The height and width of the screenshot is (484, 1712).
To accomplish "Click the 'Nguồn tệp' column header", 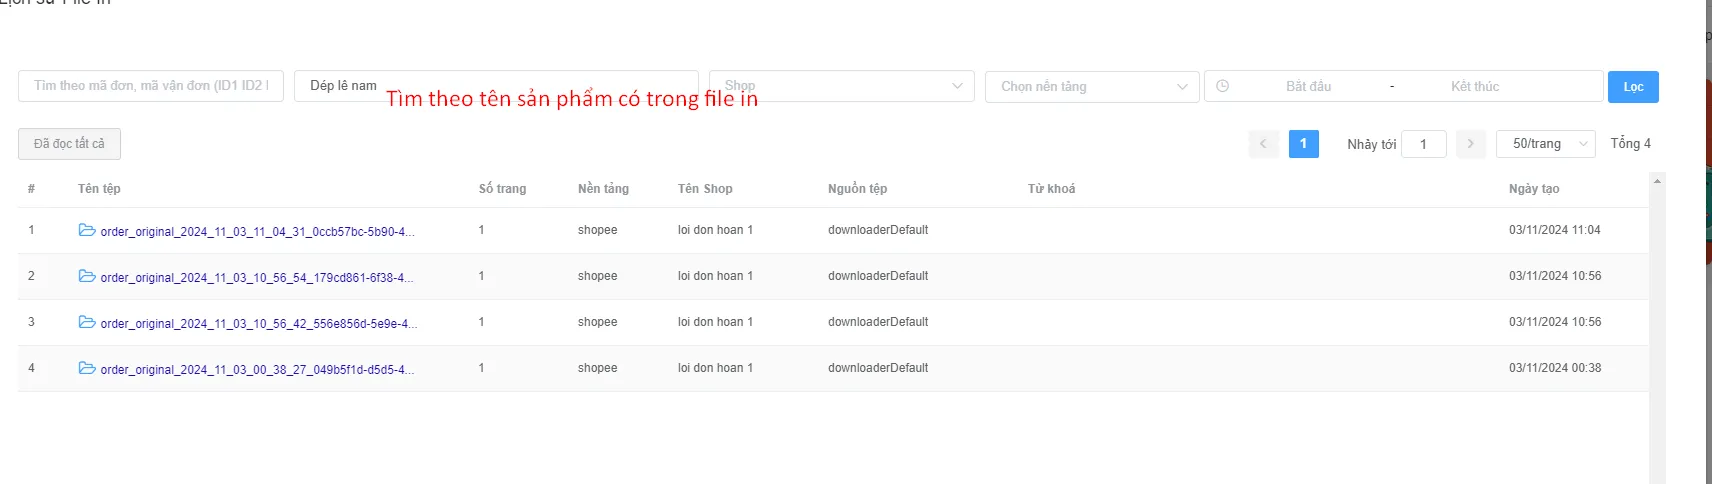I will coord(857,189).
